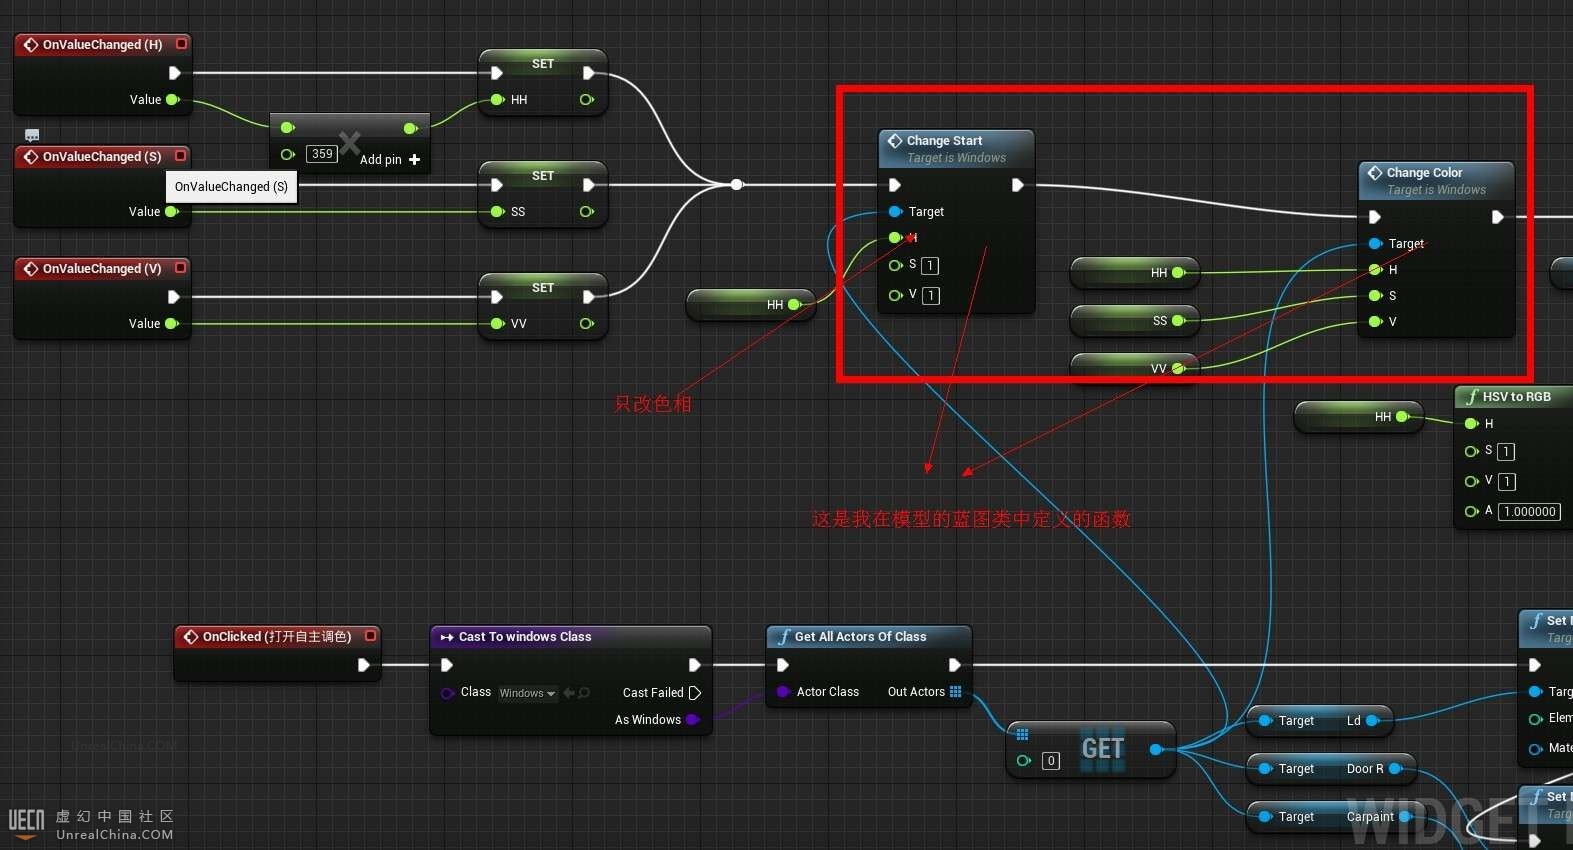This screenshot has width=1573, height=850.
Task: Click the Value output pin of OnValueChanged (V)
Action: coord(172,324)
